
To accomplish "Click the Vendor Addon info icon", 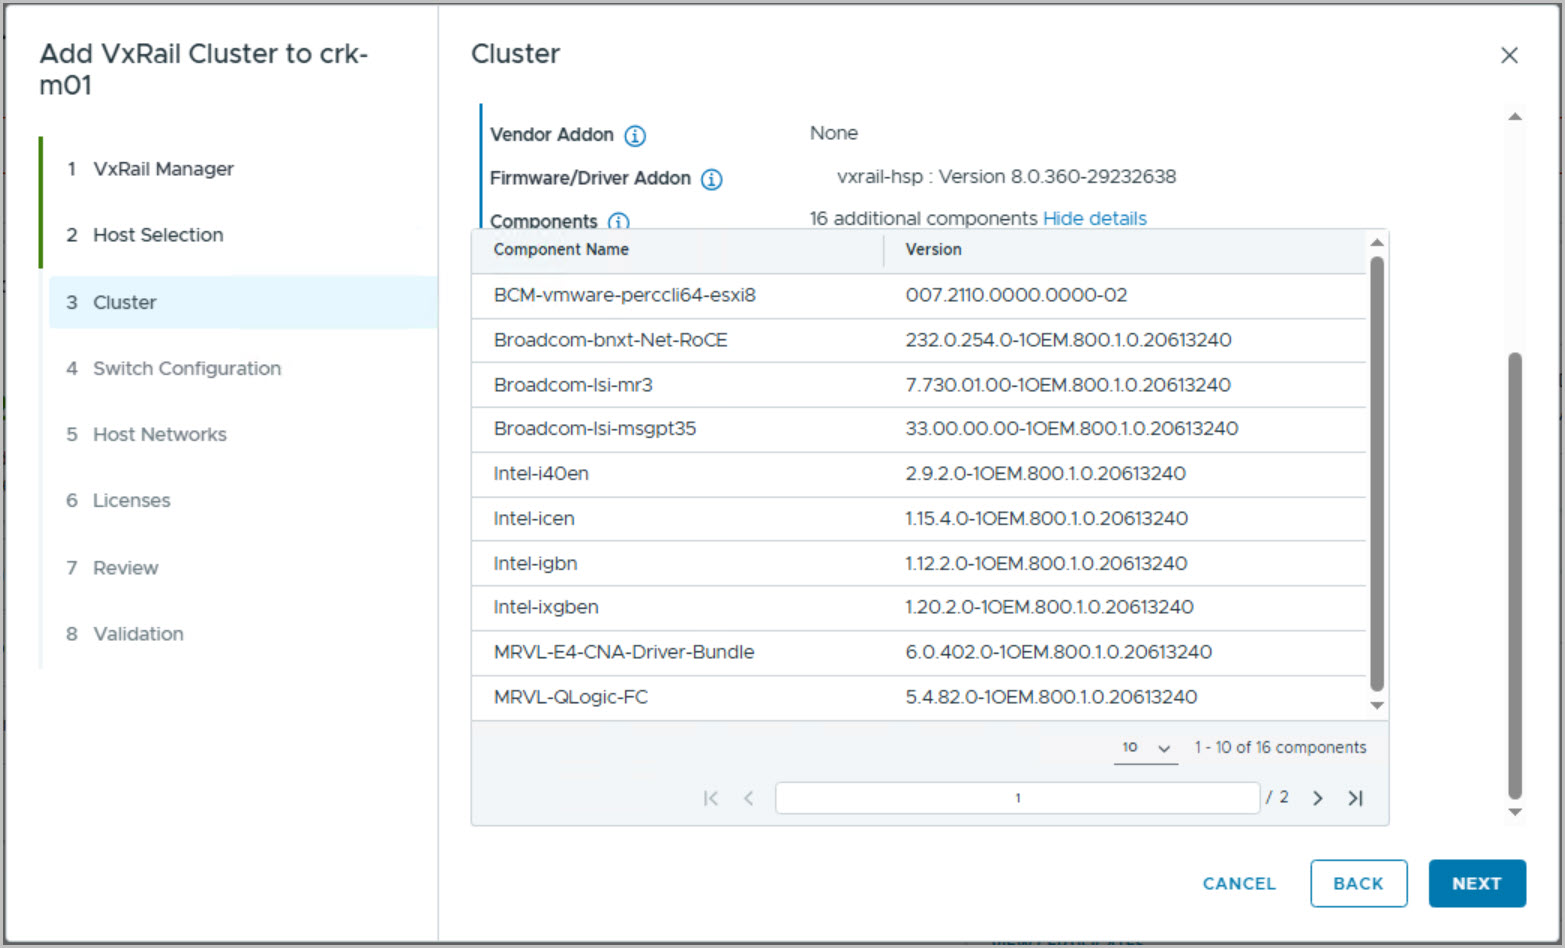I will click(635, 136).
